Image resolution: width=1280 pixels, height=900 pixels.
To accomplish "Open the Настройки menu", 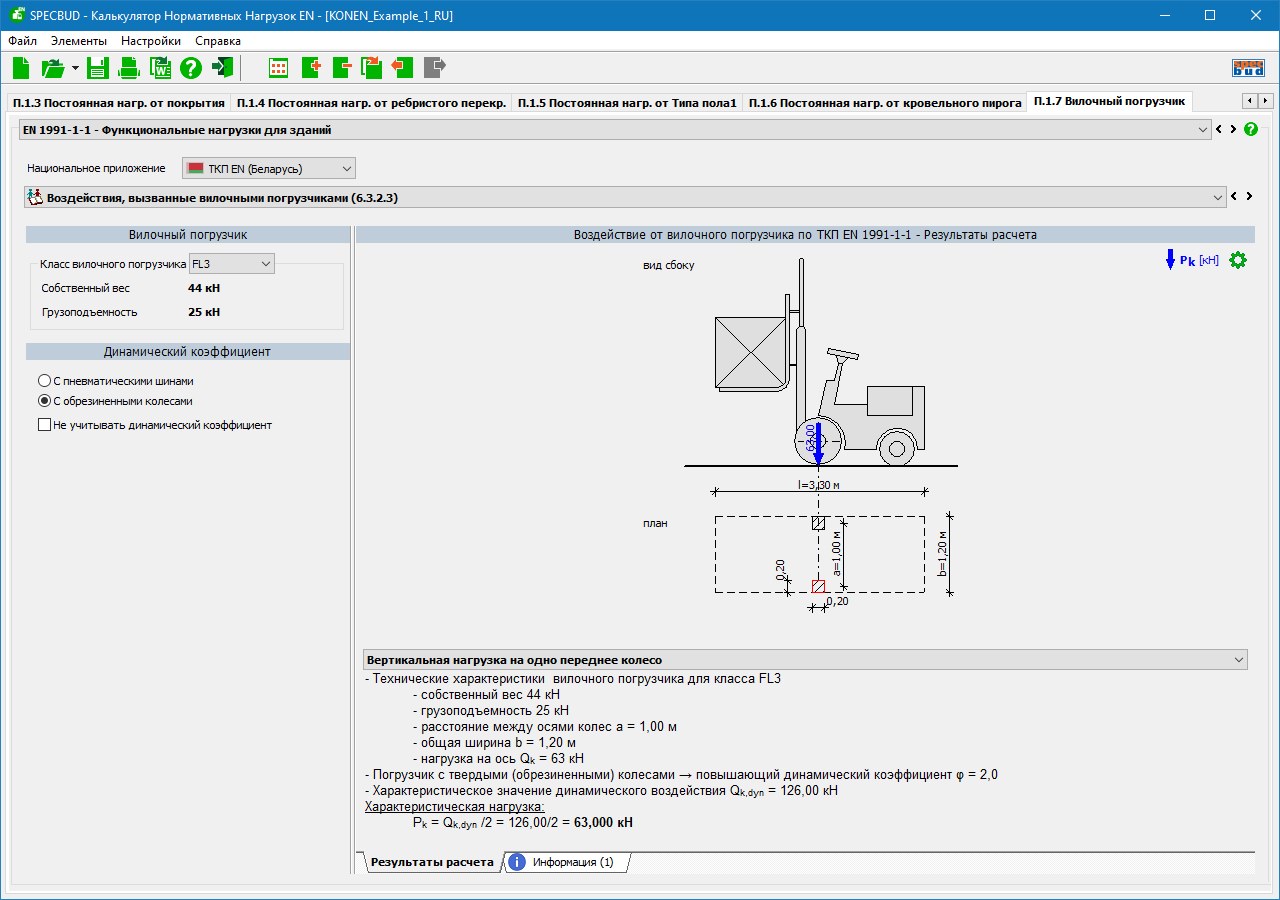I will (x=151, y=41).
